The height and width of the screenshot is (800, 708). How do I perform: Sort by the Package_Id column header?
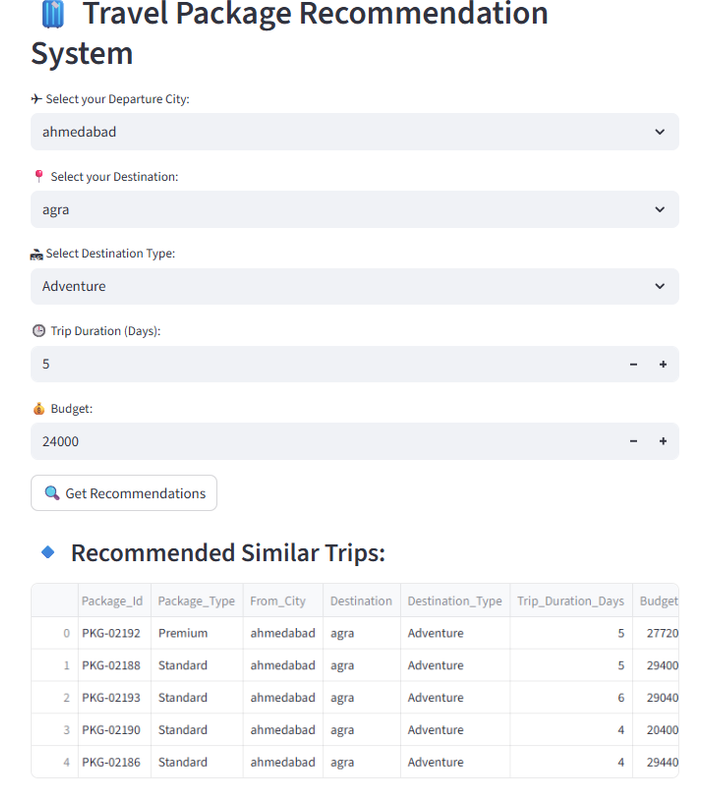click(112, 601)
